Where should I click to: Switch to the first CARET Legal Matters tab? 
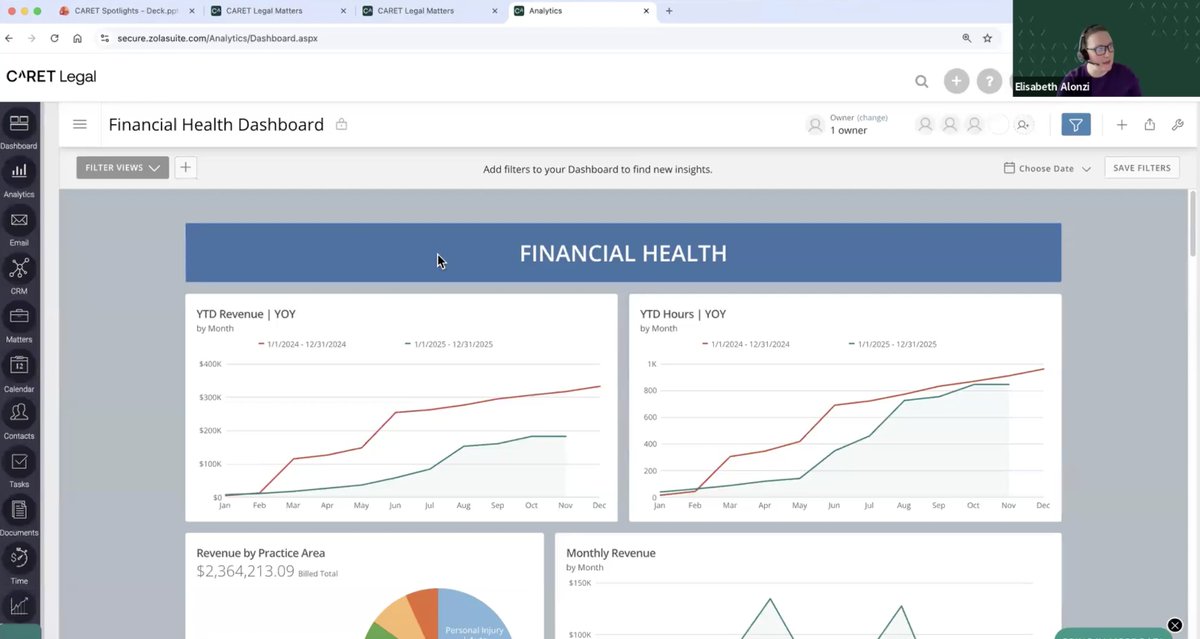pyautogui.click(x=278, y=11)
